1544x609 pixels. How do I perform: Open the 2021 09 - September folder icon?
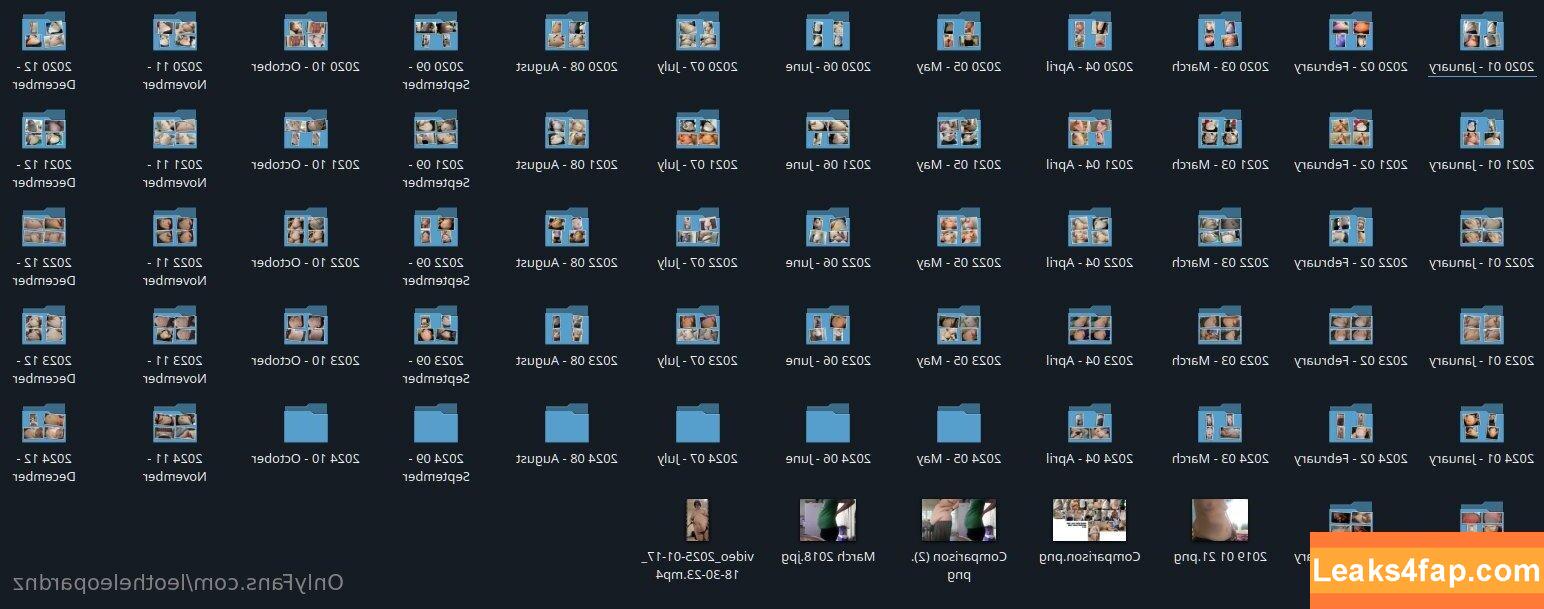pyautogui.click(x=436, y=130)
